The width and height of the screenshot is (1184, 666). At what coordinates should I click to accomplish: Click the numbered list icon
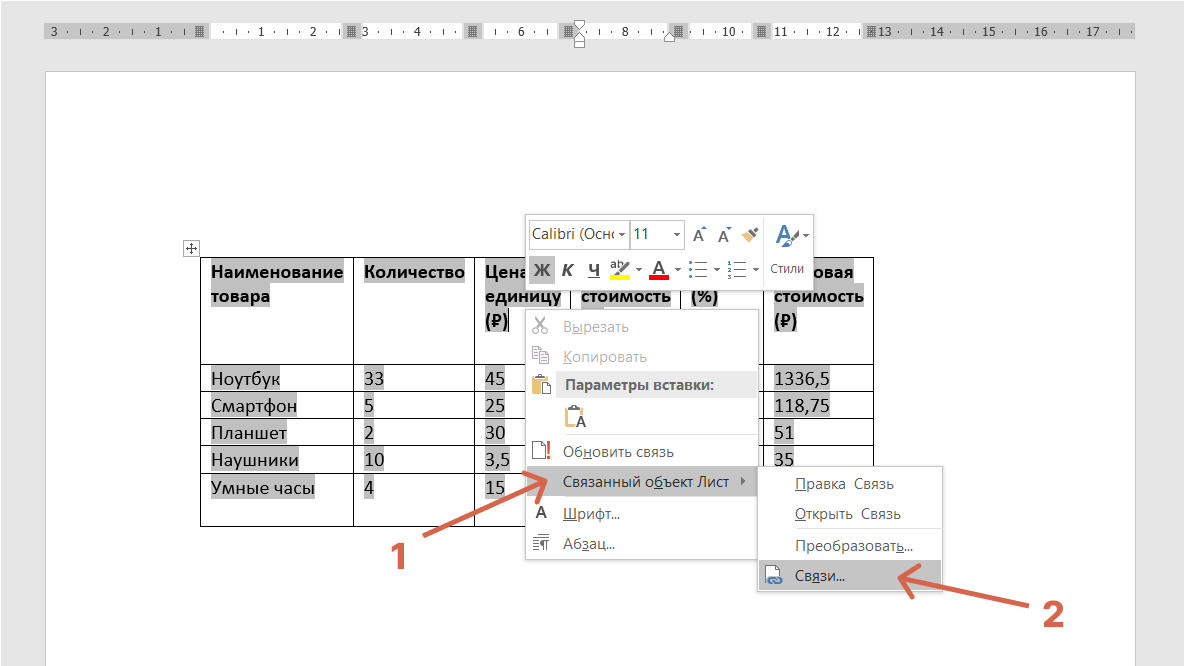tap(737, 270)
